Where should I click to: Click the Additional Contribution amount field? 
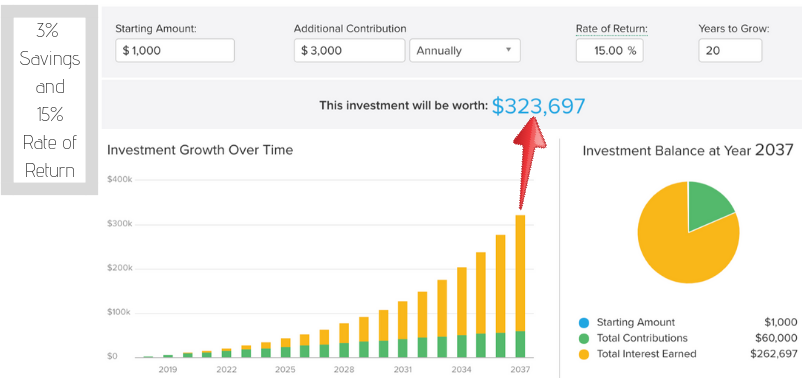point(349,51)
